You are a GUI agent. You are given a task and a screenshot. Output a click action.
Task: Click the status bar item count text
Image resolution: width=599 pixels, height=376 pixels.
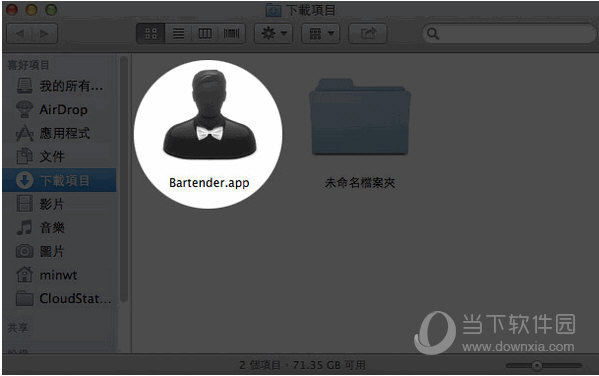pos(303,365)
